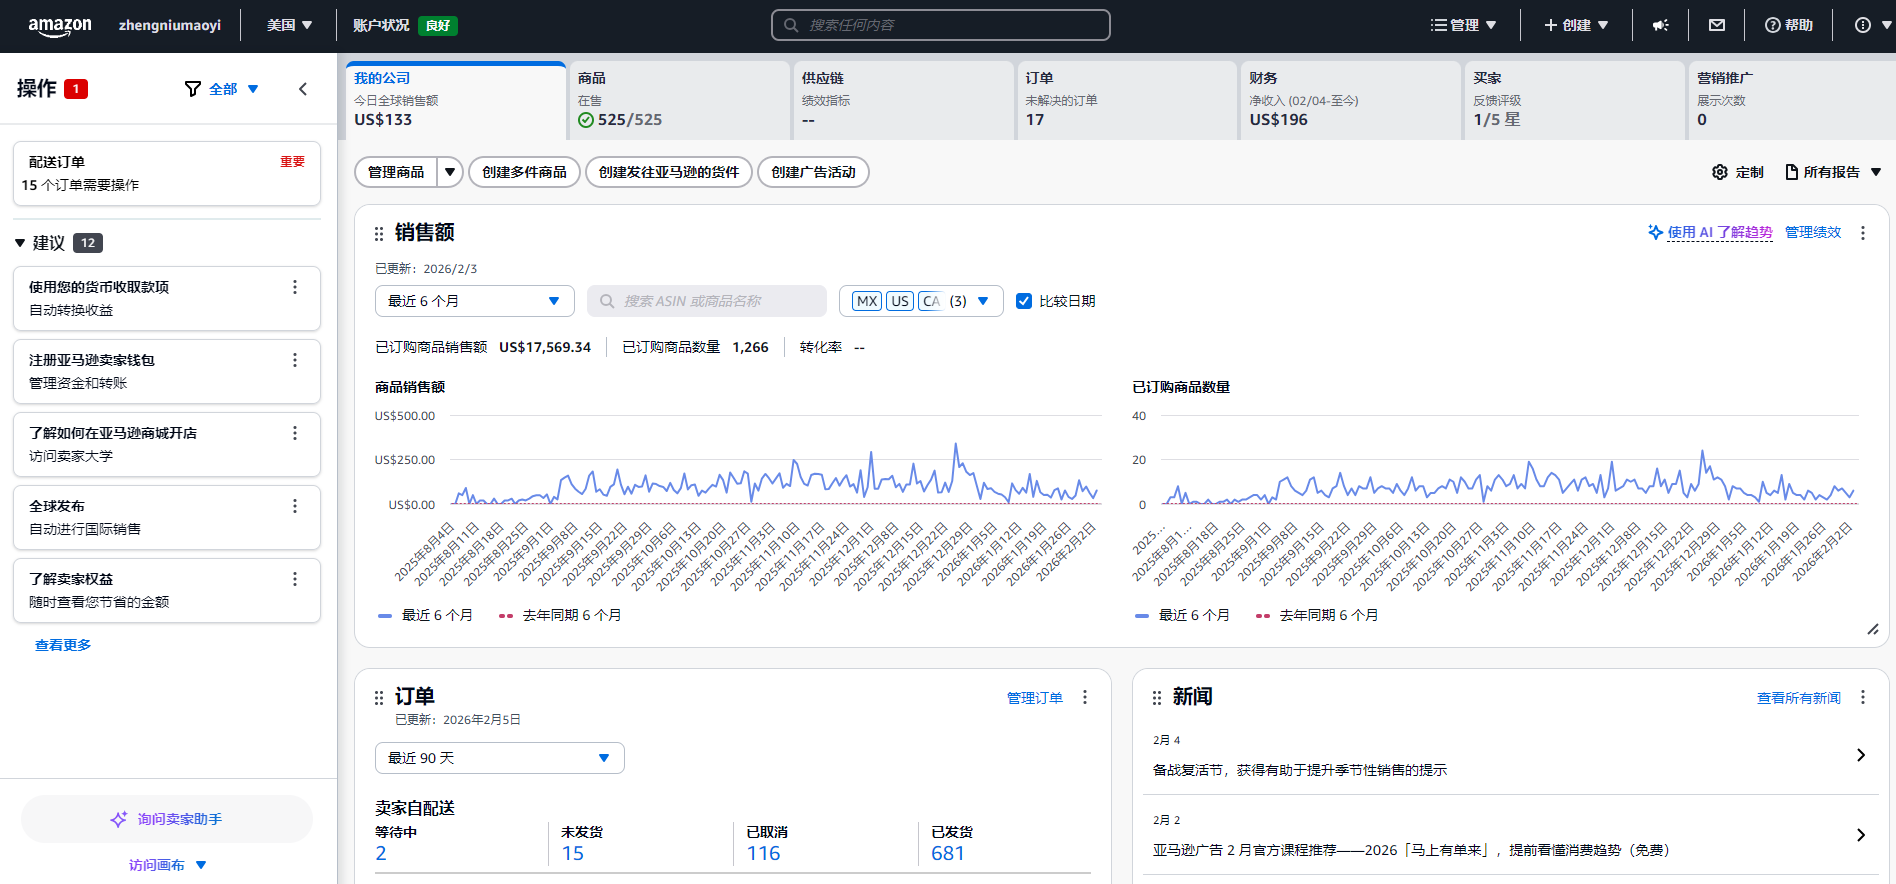Focus the ASIN or product name search field

click(707, 301)
